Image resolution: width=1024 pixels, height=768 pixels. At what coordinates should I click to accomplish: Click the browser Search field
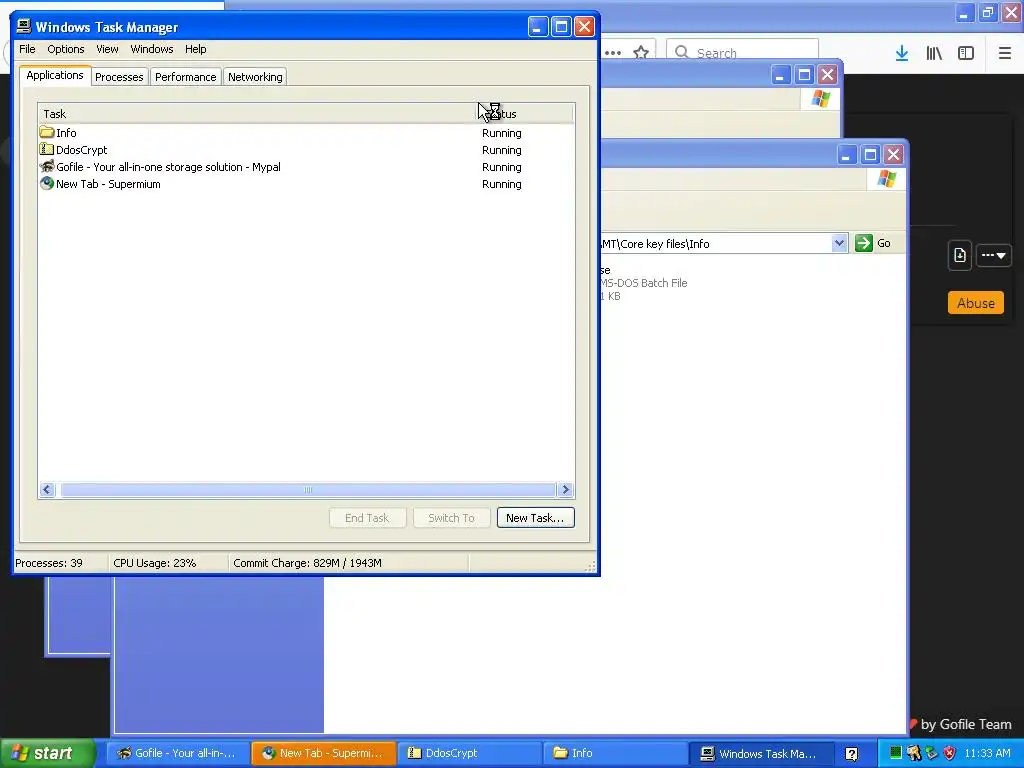click(x=743, y=52)
